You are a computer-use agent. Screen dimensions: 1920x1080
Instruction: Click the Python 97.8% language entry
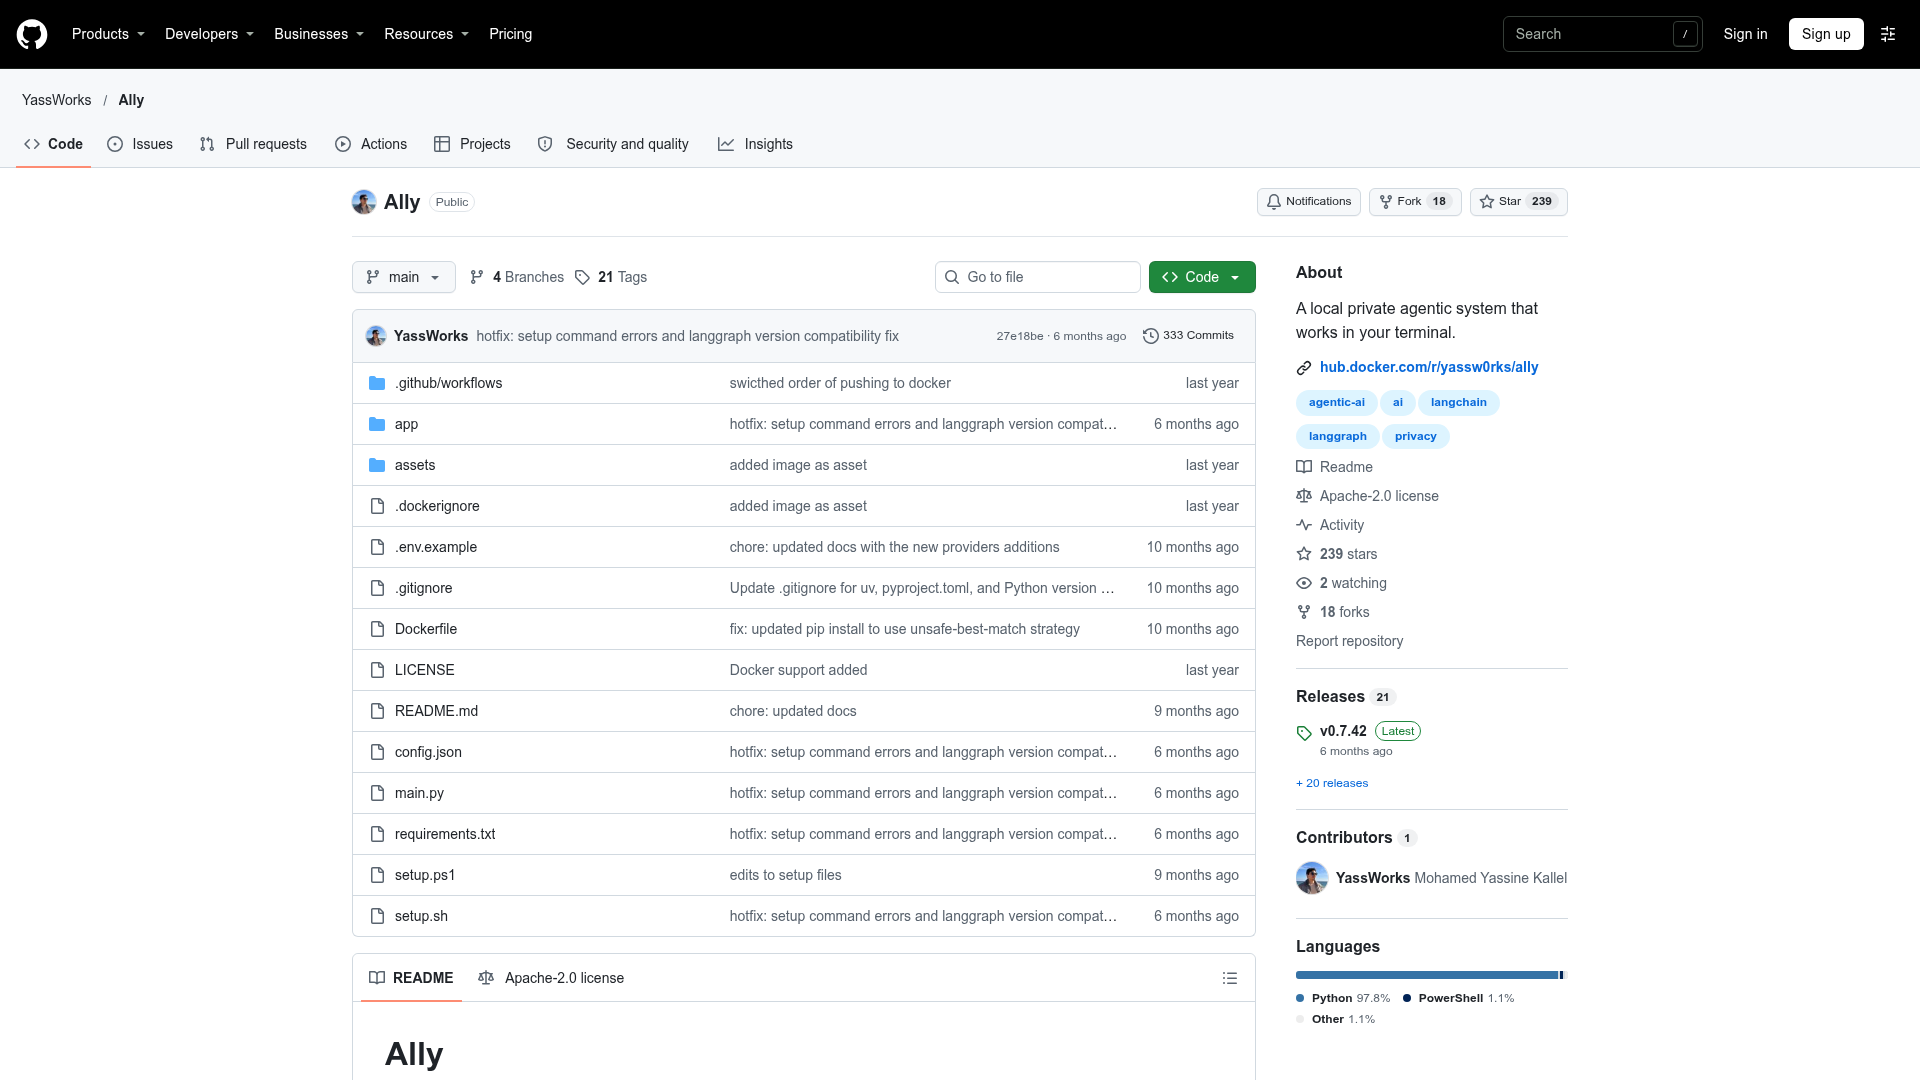pyautogui.click(x=1343, y=998)
